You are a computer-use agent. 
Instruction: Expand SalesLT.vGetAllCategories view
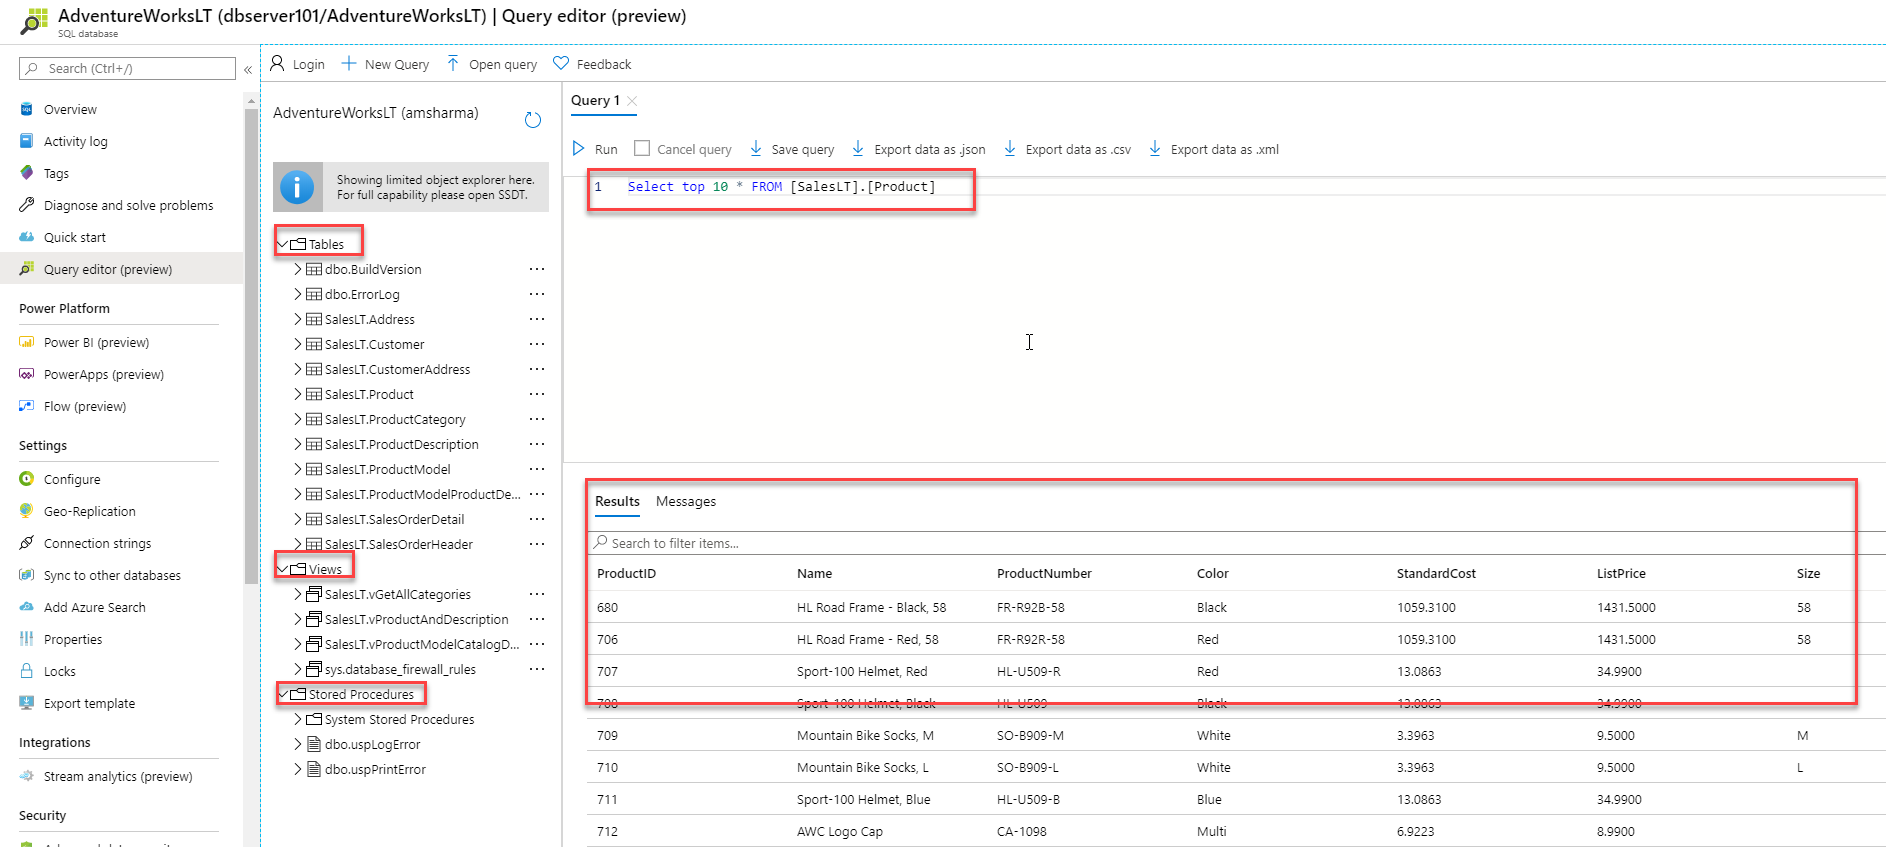coord(298,594)
